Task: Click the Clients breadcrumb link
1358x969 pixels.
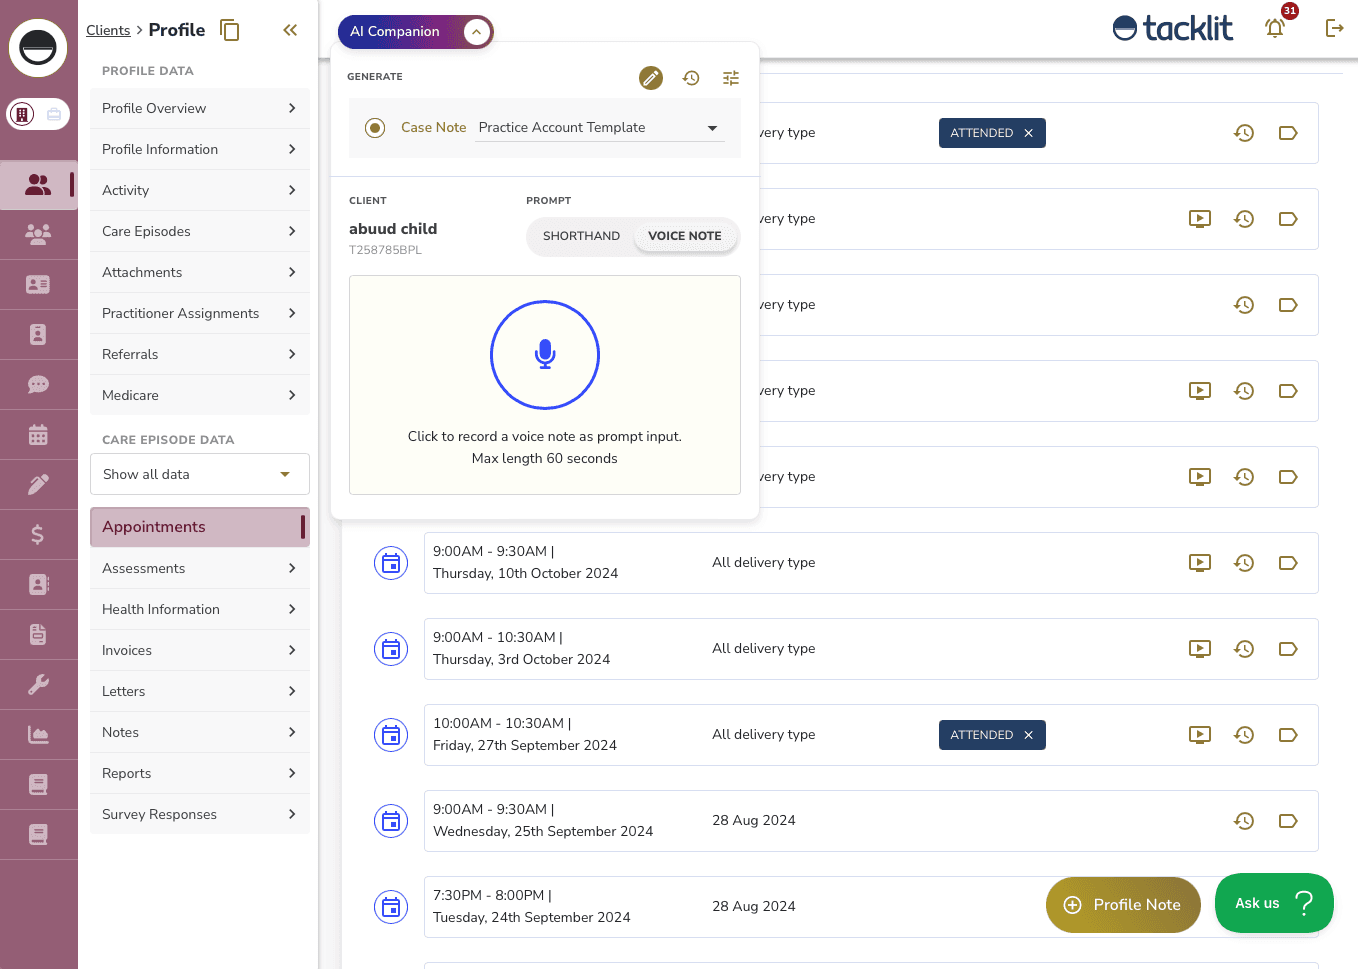Action: [x=108, y=31]
